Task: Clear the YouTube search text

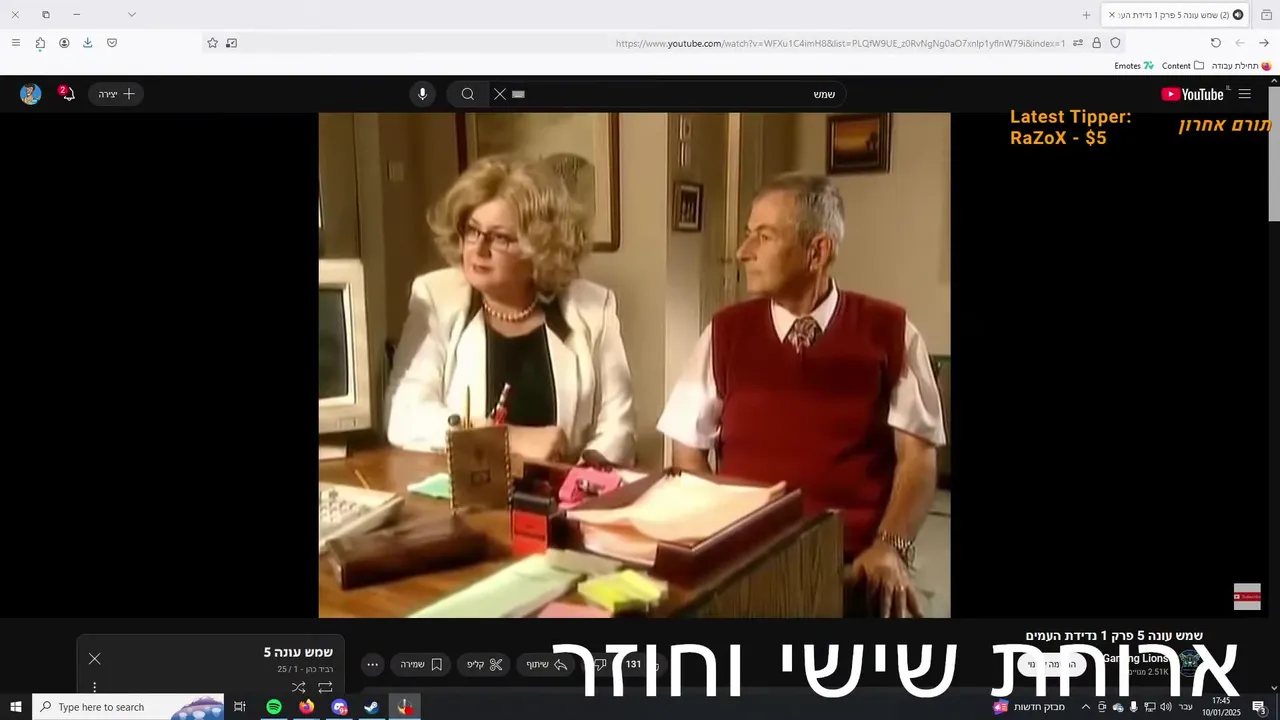Action: [x=500, y=94]
